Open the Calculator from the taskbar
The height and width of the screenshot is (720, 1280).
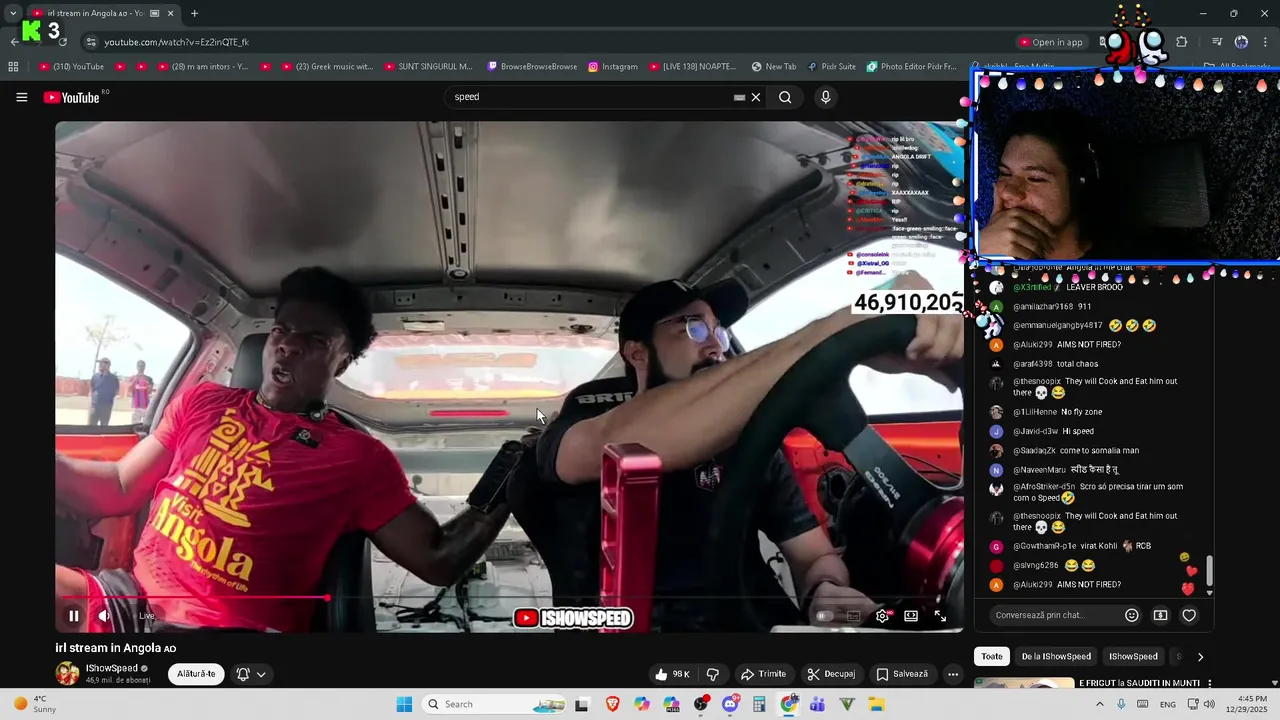759,704
